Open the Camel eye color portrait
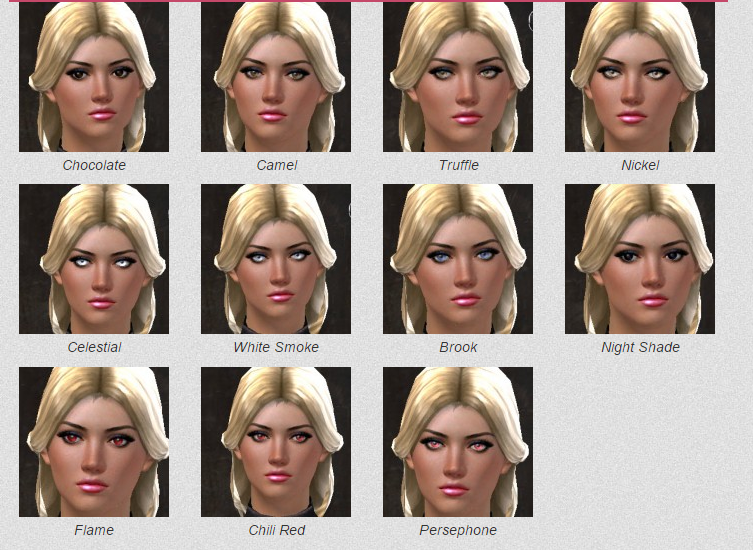Image resolution: width=753 pixels, height=550 pixels. [x=276, y=77]
